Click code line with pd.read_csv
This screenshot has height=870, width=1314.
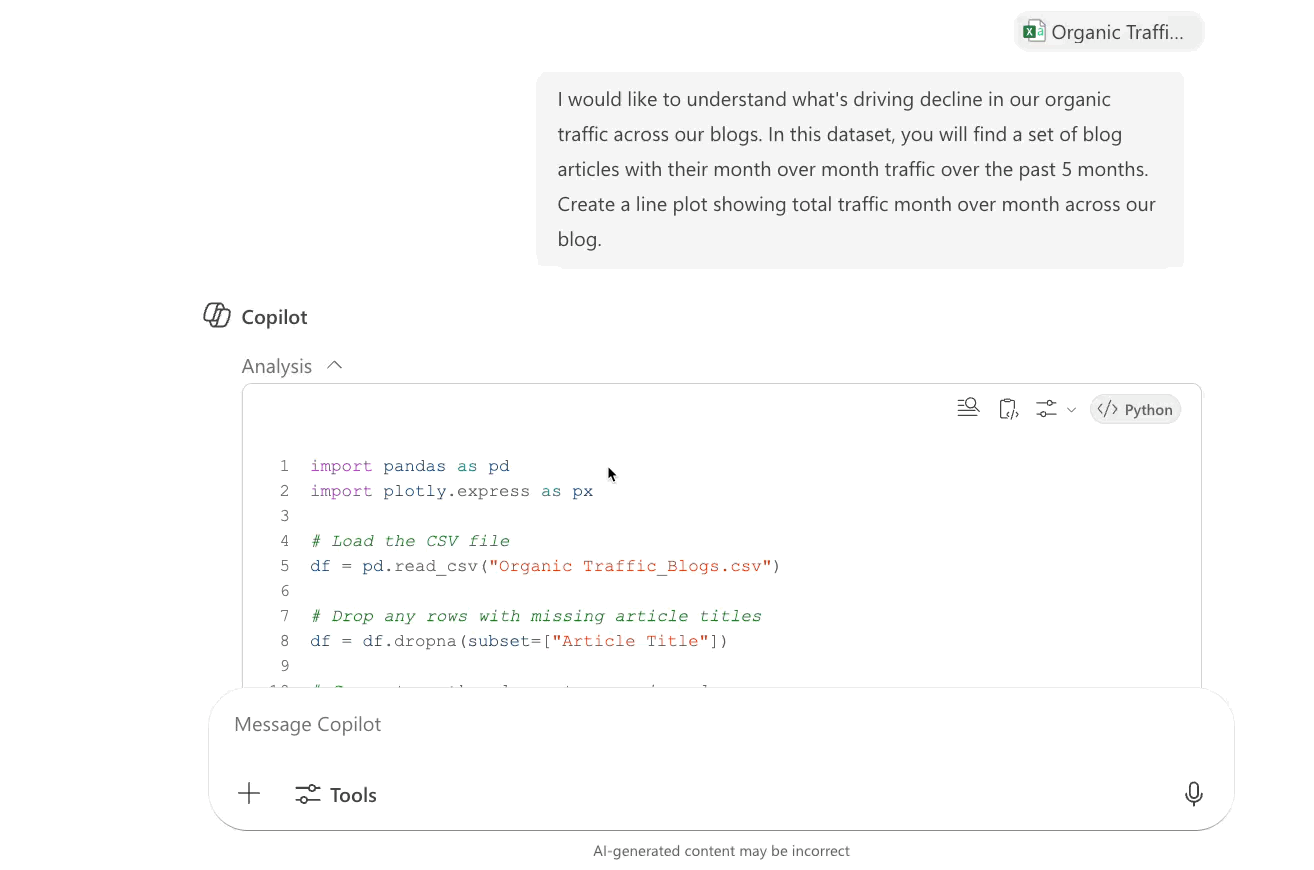pyautogui.click(x=544, y=566)
